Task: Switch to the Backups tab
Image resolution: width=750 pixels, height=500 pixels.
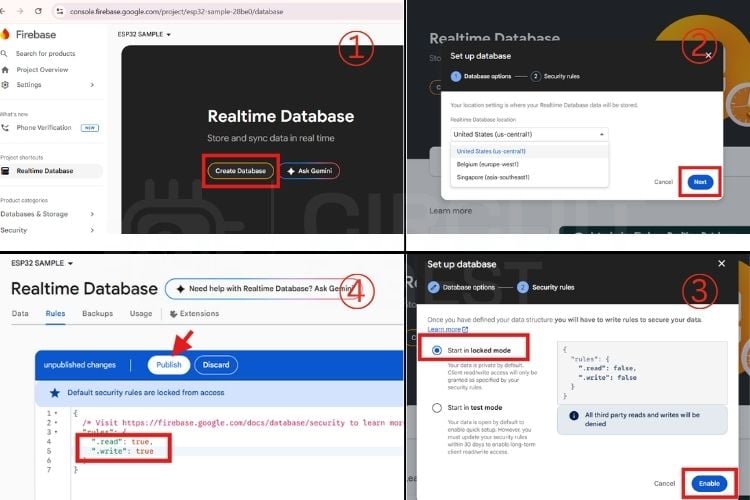Action: 98,313
